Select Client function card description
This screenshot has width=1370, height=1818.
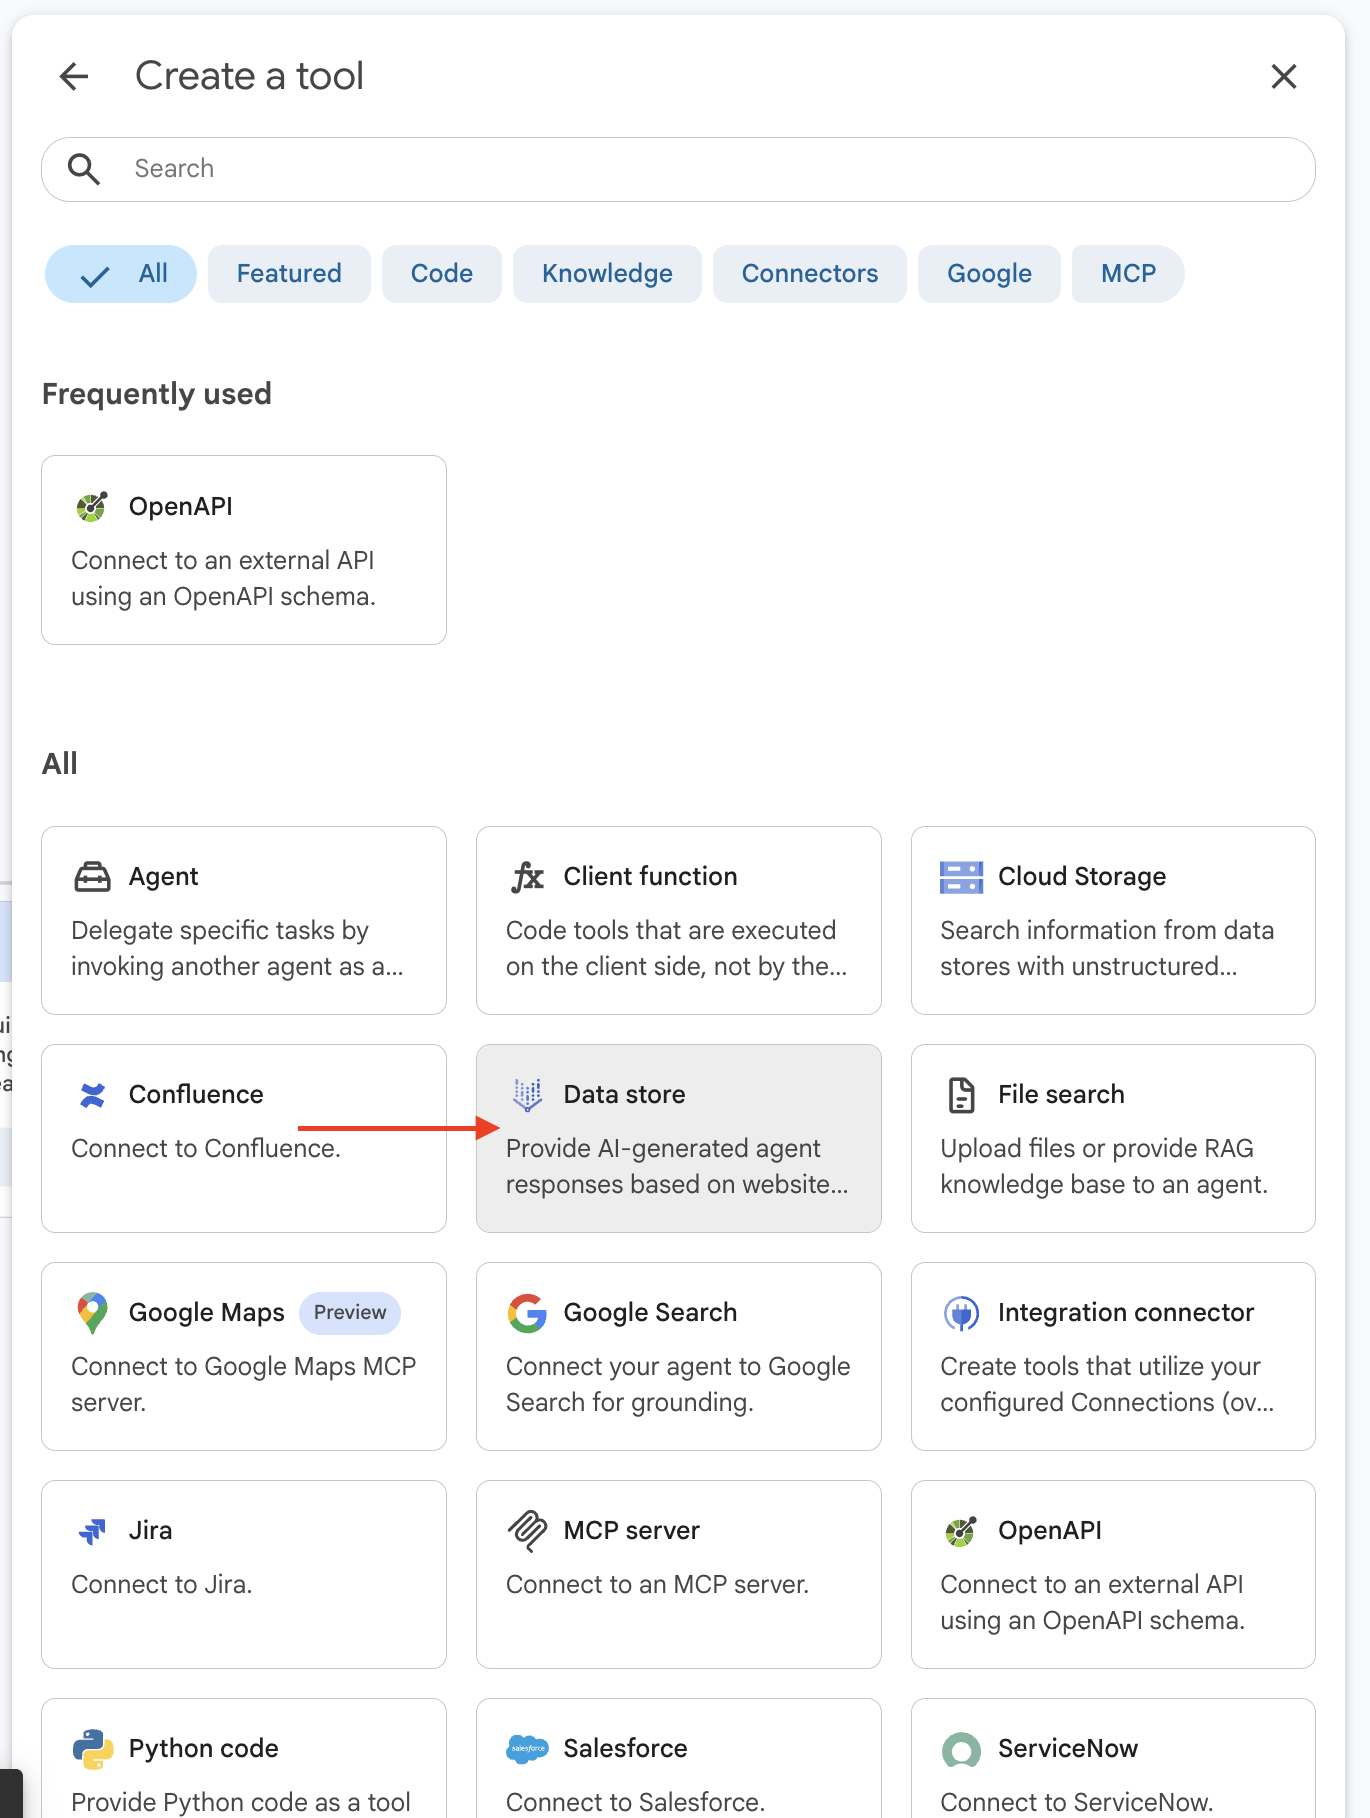click(676, 948)
